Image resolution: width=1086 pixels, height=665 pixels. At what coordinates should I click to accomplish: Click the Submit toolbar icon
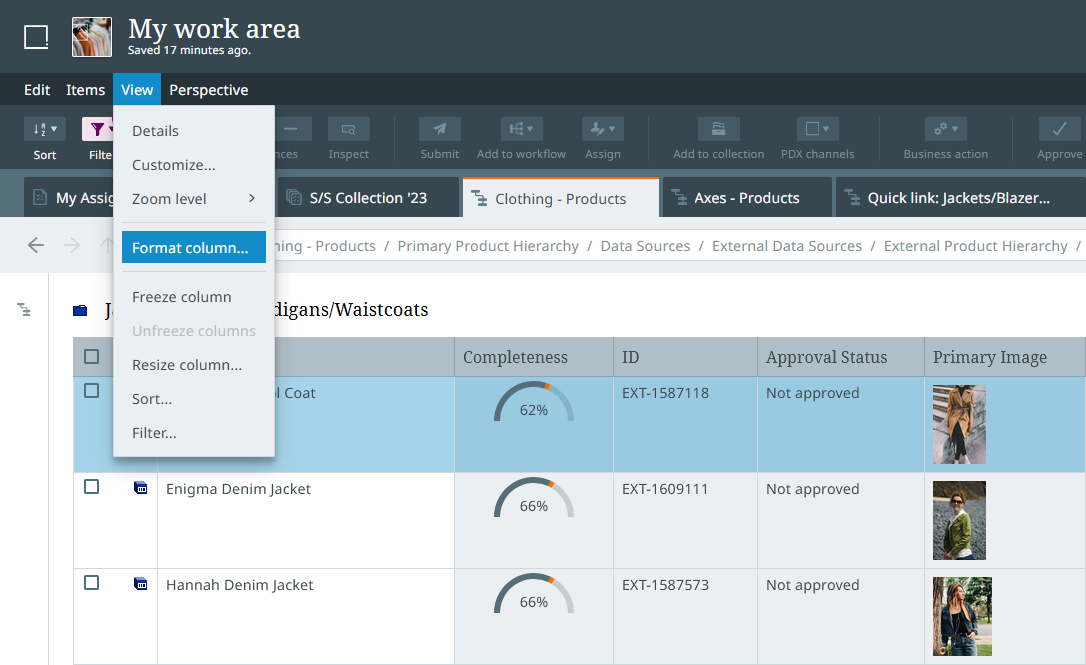click(439, 129)
